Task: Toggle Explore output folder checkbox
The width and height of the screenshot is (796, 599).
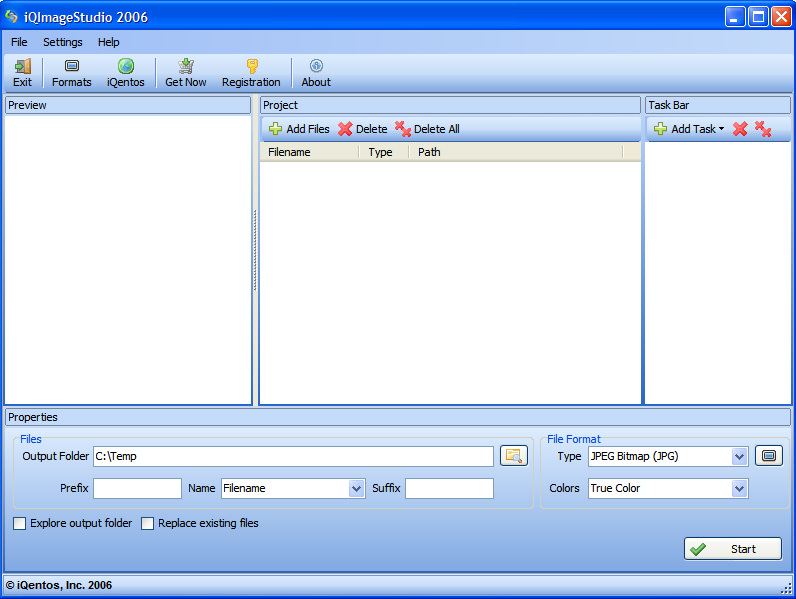Action: point(19,523)
